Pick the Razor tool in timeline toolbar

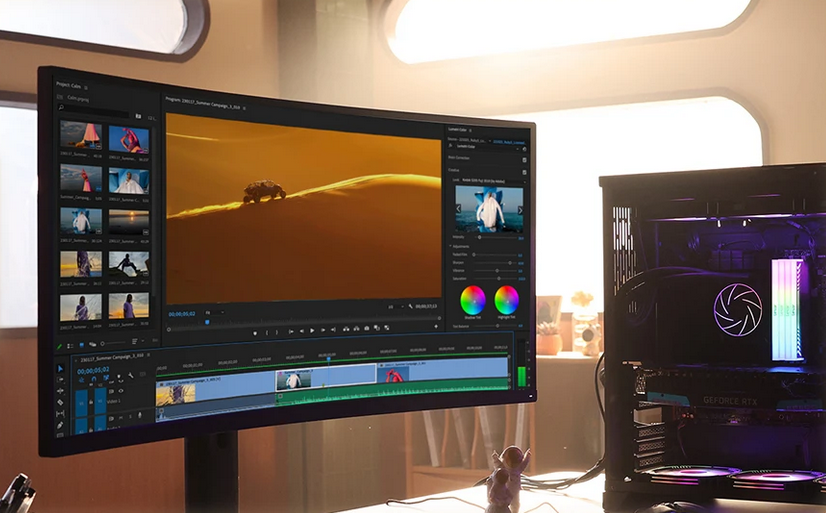(x=60, y=403)
